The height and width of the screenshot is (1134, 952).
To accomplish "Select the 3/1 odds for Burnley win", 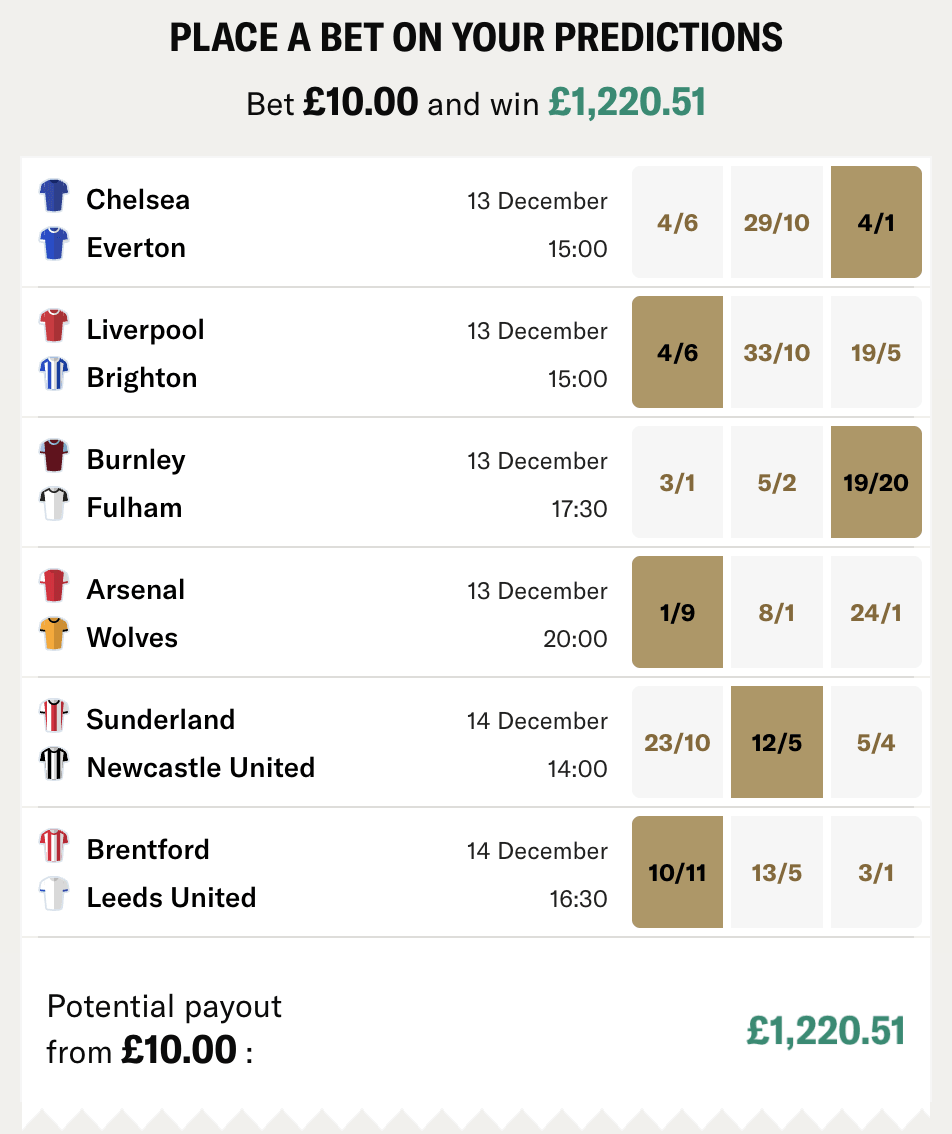I will pos(677,482).
